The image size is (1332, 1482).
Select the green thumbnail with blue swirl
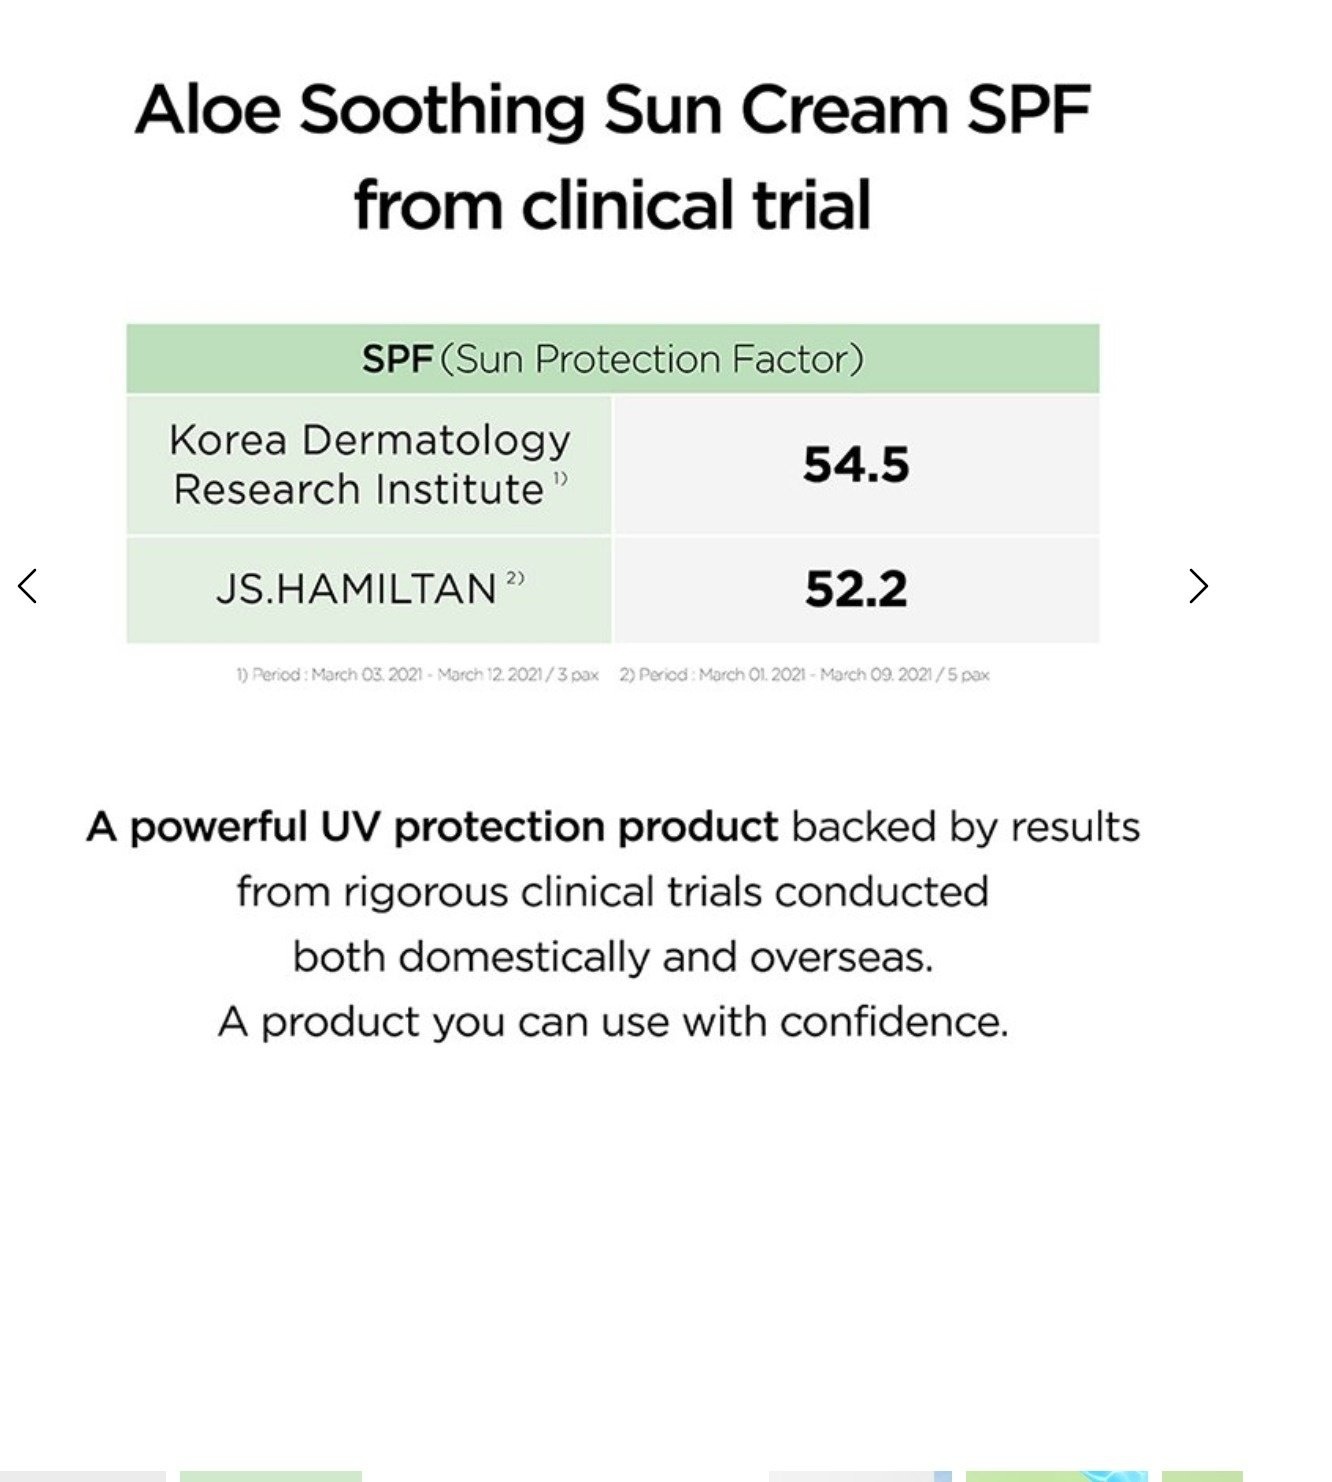point(1056,1476)
